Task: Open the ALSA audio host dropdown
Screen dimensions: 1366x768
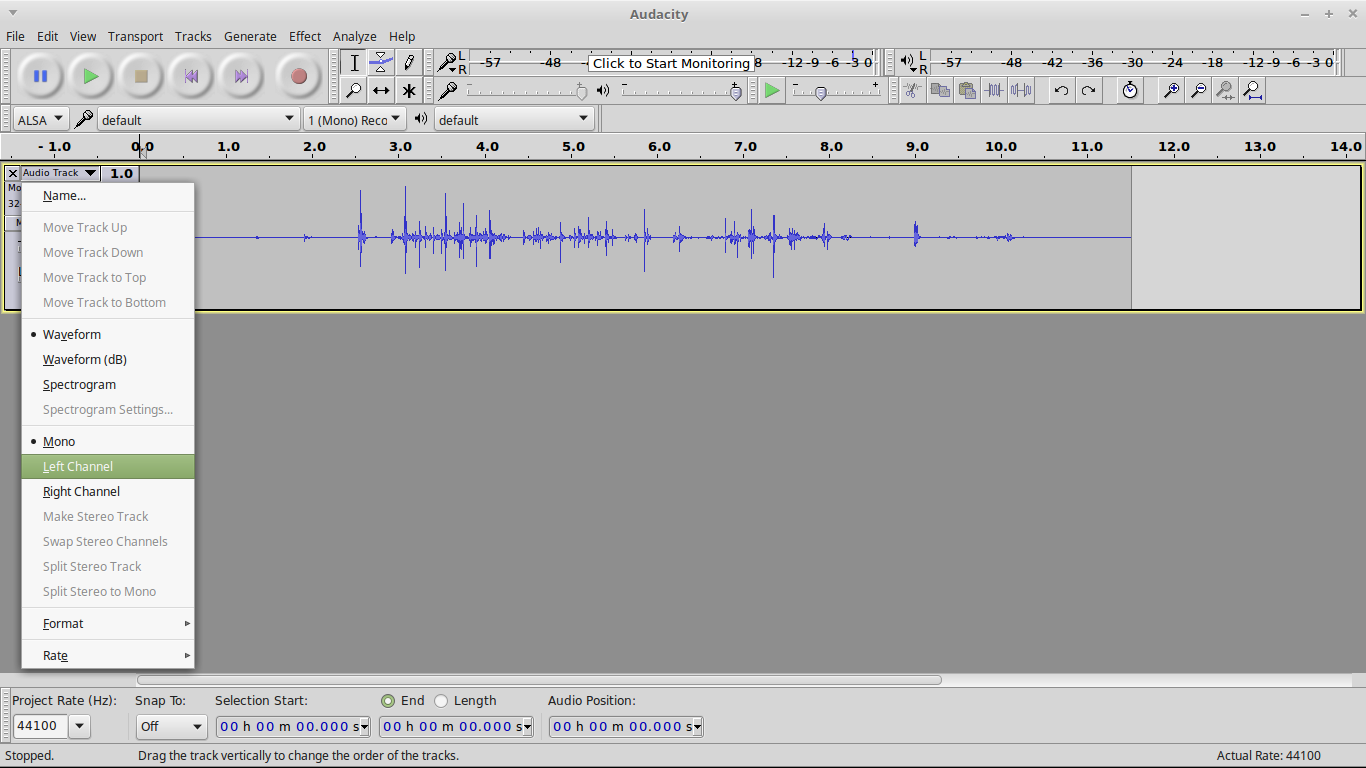Action: [x=40, y=118]
